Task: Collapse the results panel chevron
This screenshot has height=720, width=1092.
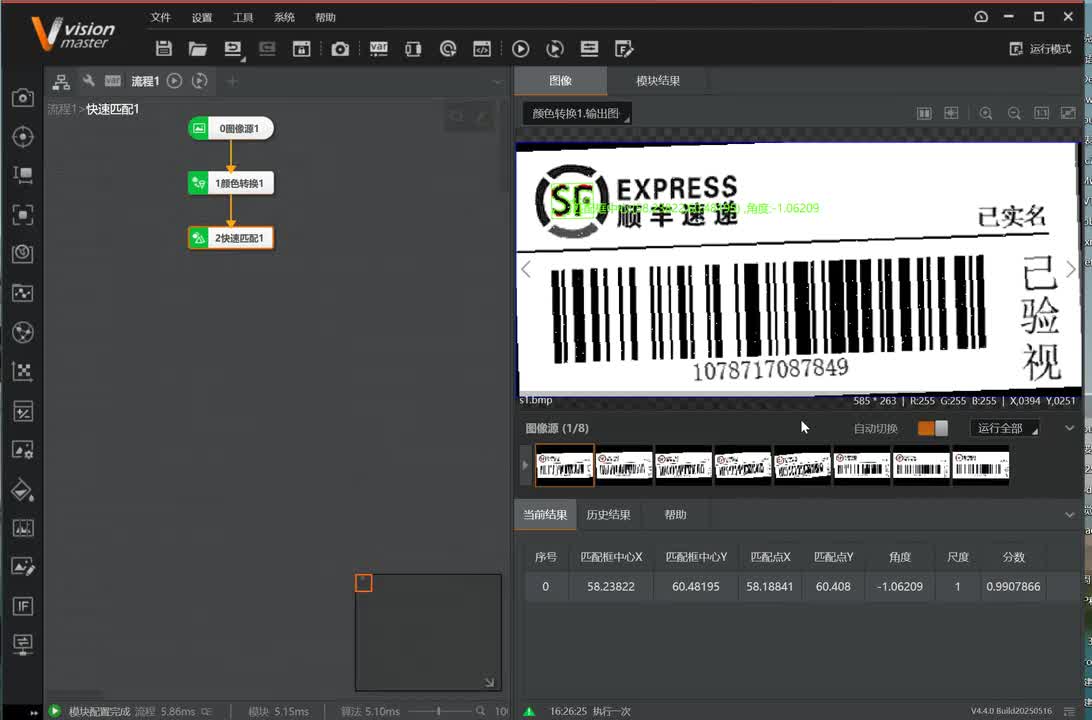Action: [1070, 515]
